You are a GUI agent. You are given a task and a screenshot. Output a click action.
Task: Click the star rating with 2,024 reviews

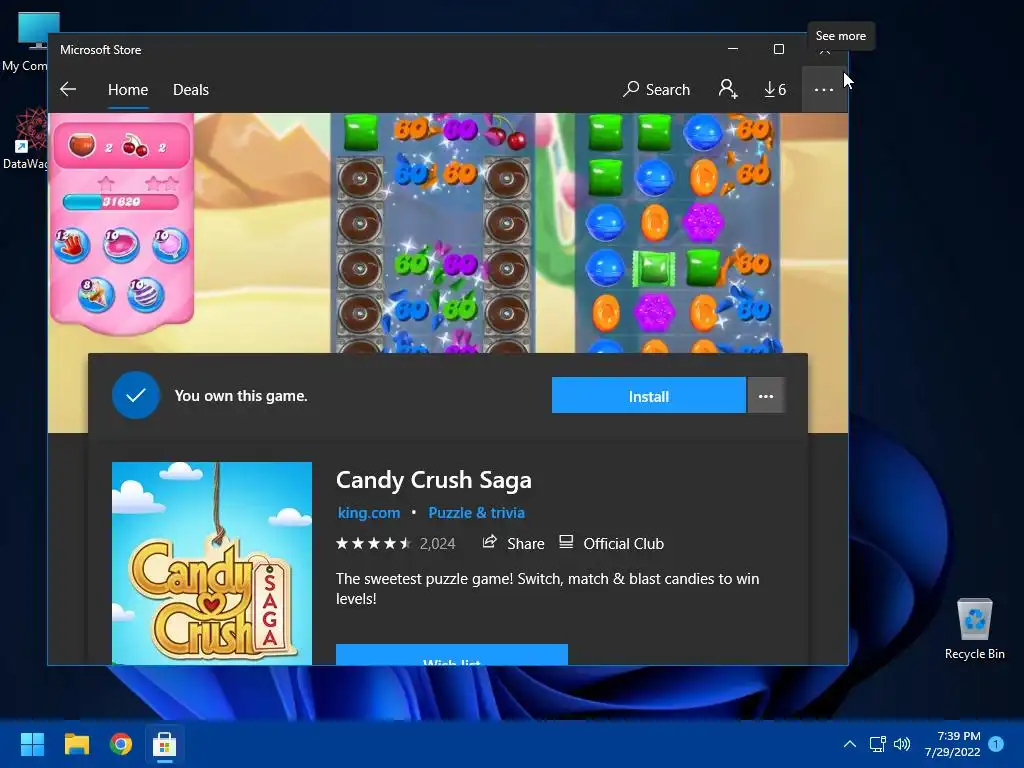[x=395, y=543]
